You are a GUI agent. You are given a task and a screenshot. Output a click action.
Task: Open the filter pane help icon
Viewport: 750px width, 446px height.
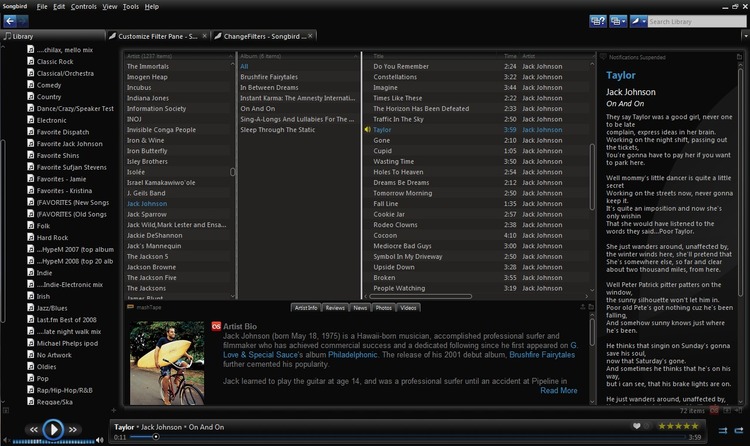pyautogui.click(x=598, y=21)
